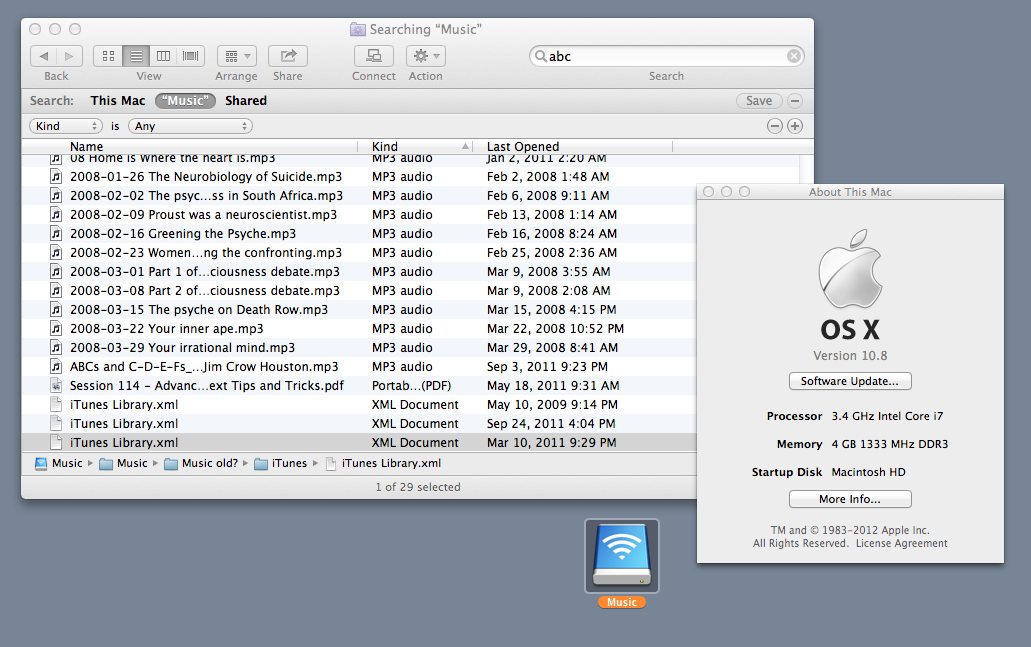The image size is (1031, 647).
Task: Click the Music label under desktop drive
Action: [622, 602]
